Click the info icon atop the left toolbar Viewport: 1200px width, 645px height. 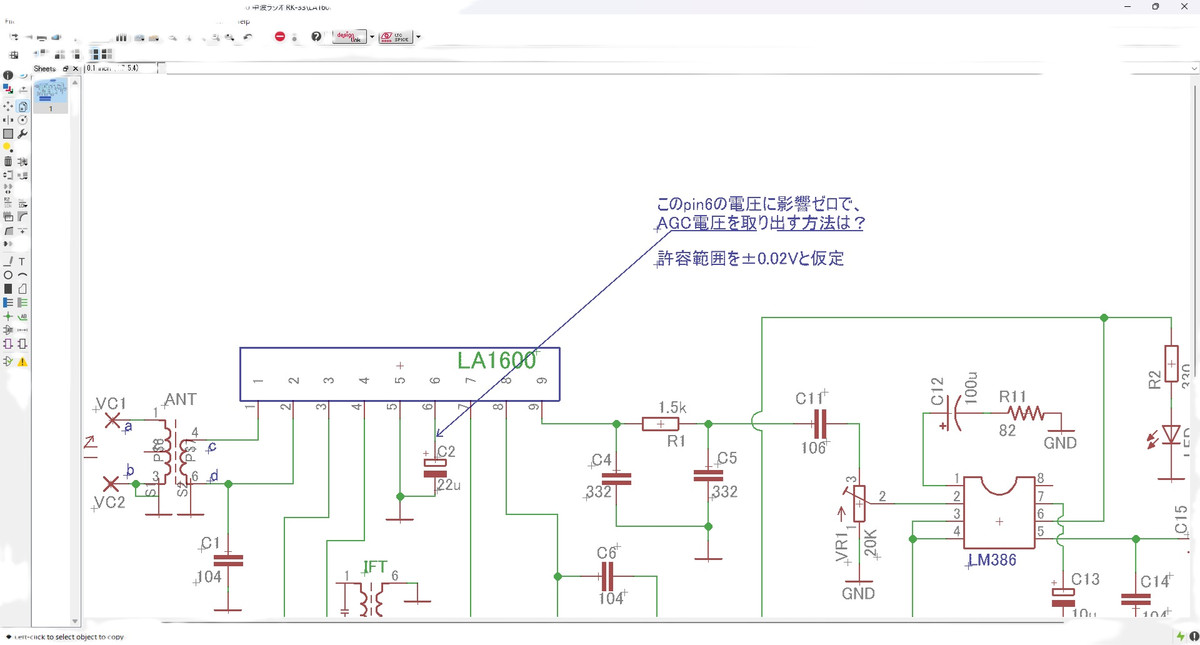[x=8, y=75]
